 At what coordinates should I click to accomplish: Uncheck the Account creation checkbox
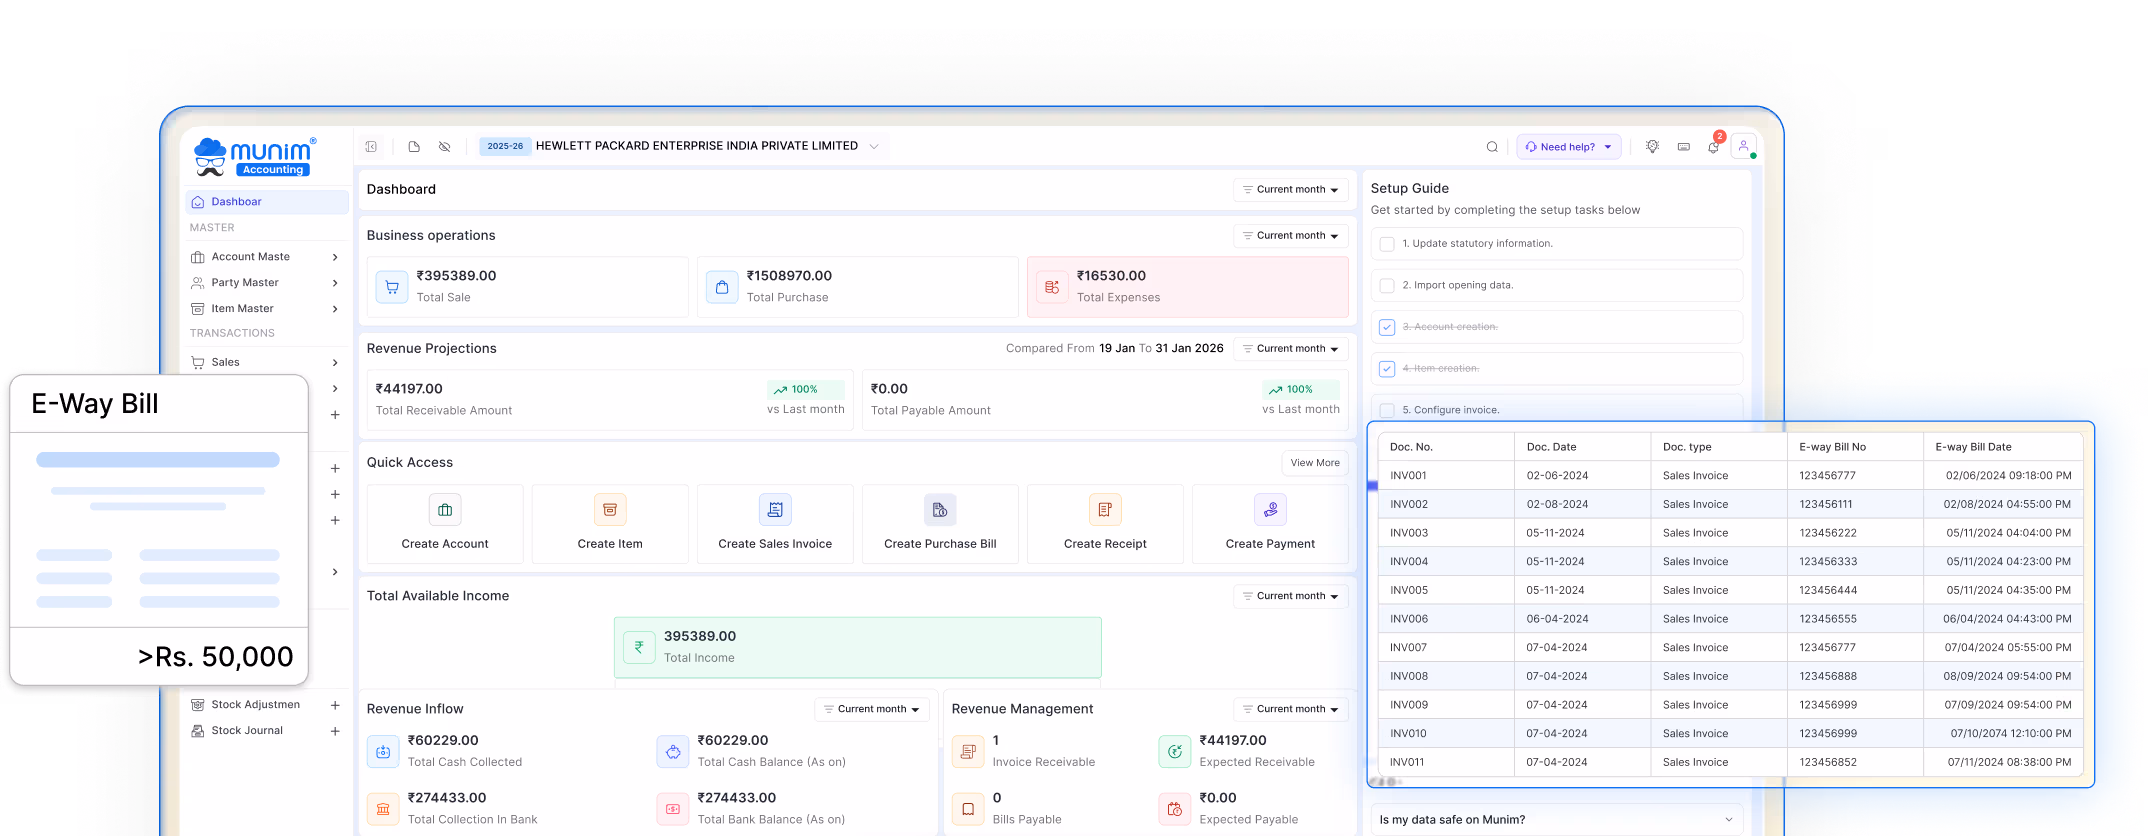pos(1387,327)
